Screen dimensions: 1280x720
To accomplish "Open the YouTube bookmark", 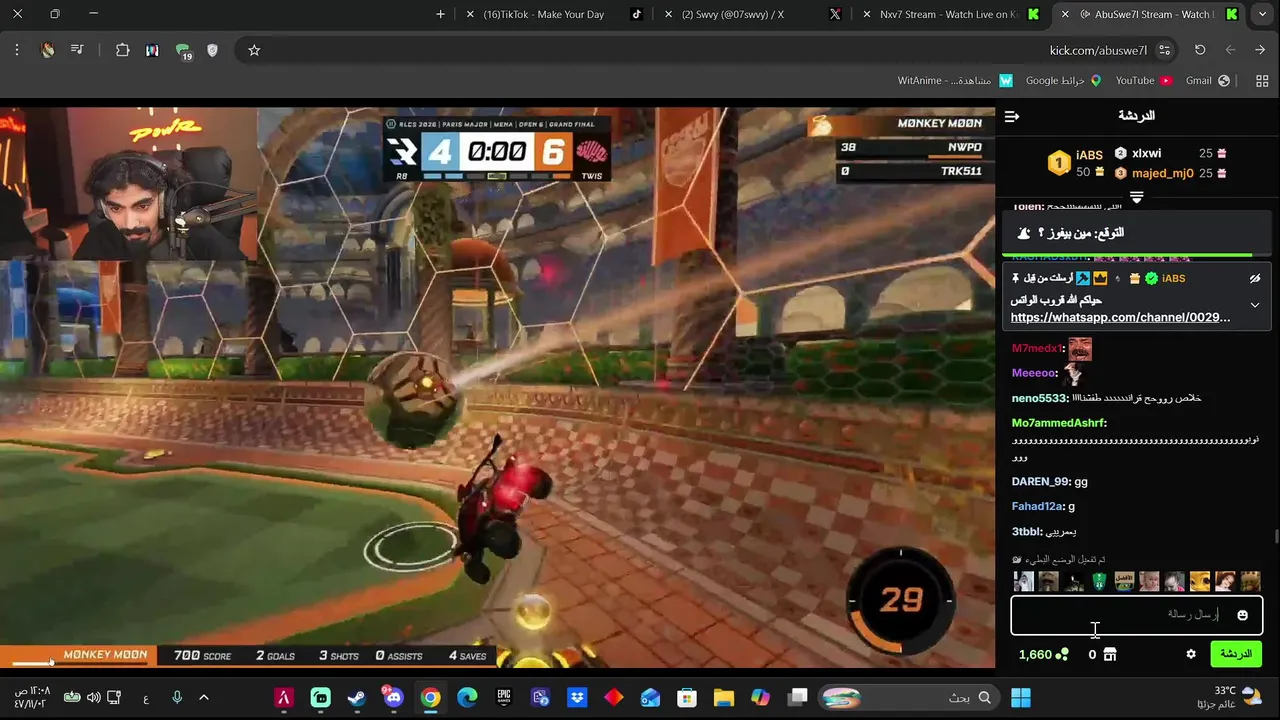I will click(1143, 80).
